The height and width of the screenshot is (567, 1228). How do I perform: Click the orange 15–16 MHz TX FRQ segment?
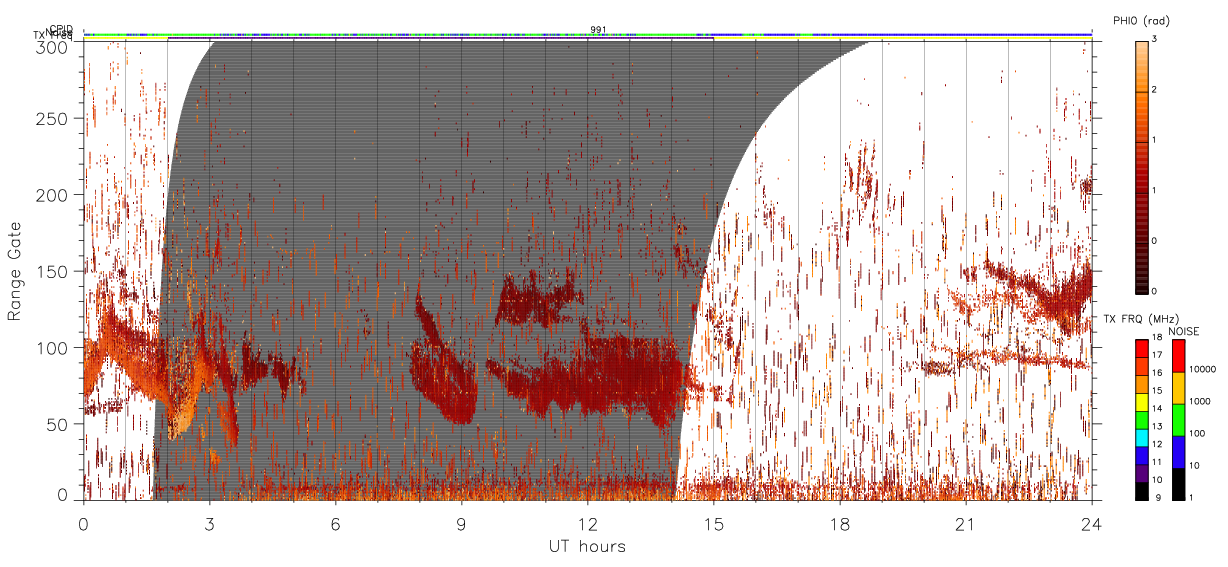tap(1141, 384)
